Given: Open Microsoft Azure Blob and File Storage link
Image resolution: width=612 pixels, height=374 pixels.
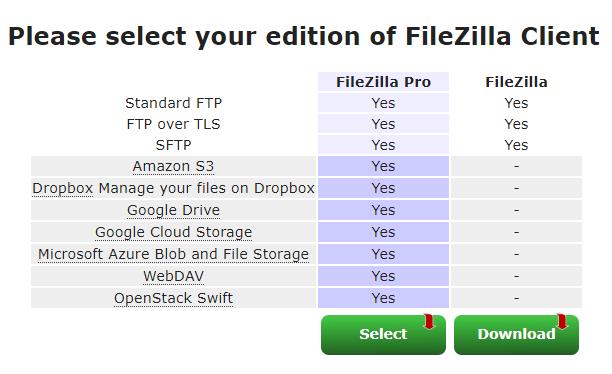Looking at the screenshot, I should [173, 254].
